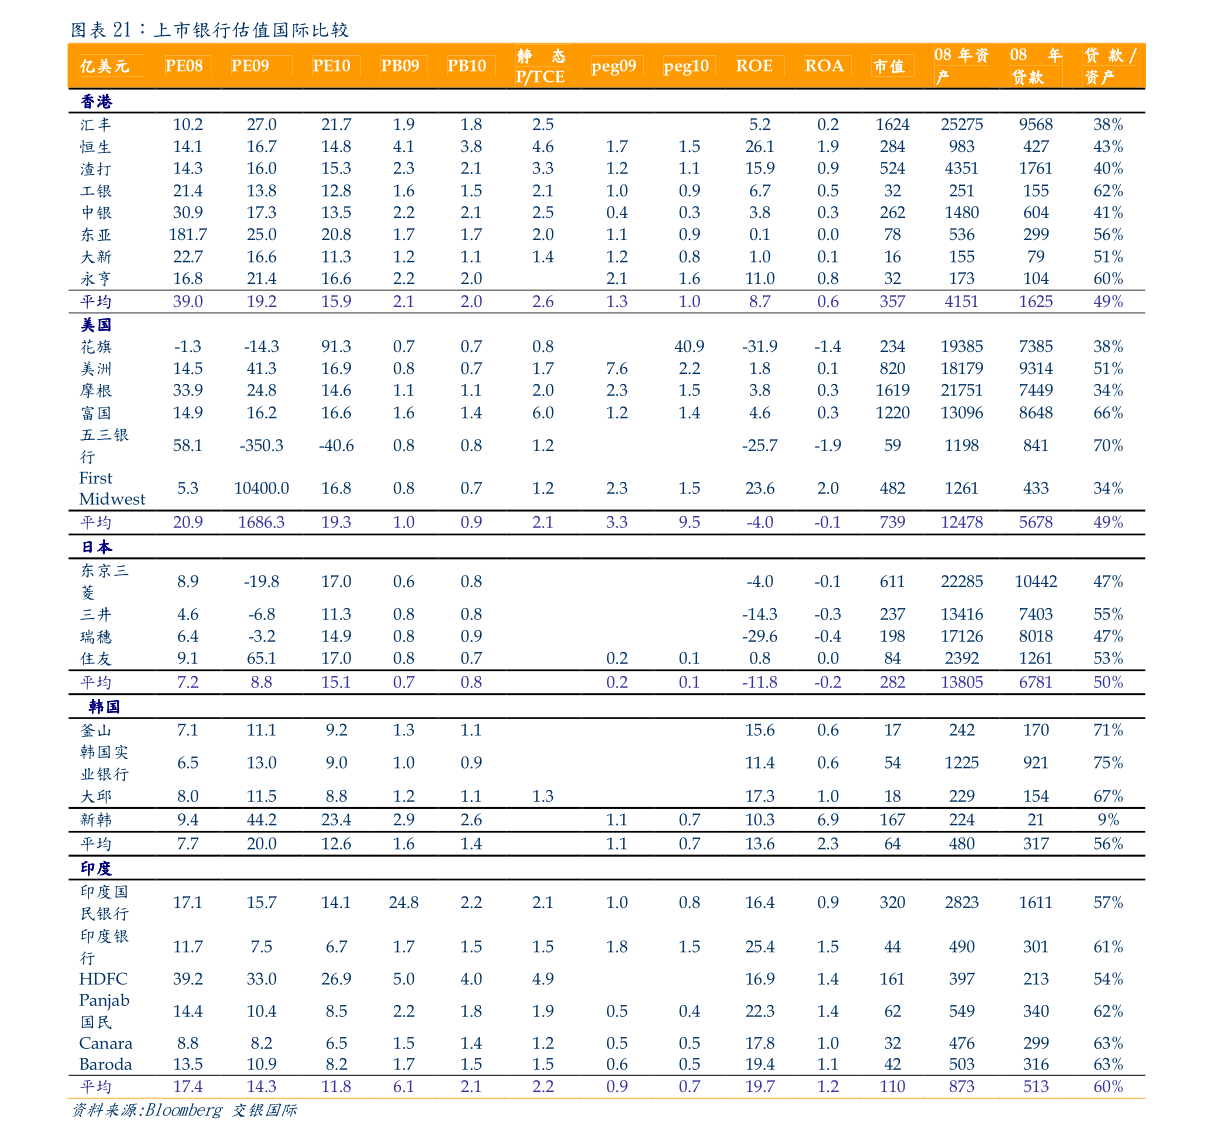The image size is (1224, 1138).
Task: Select the 181.7 value for 东亚
Action: coord(187,235)
